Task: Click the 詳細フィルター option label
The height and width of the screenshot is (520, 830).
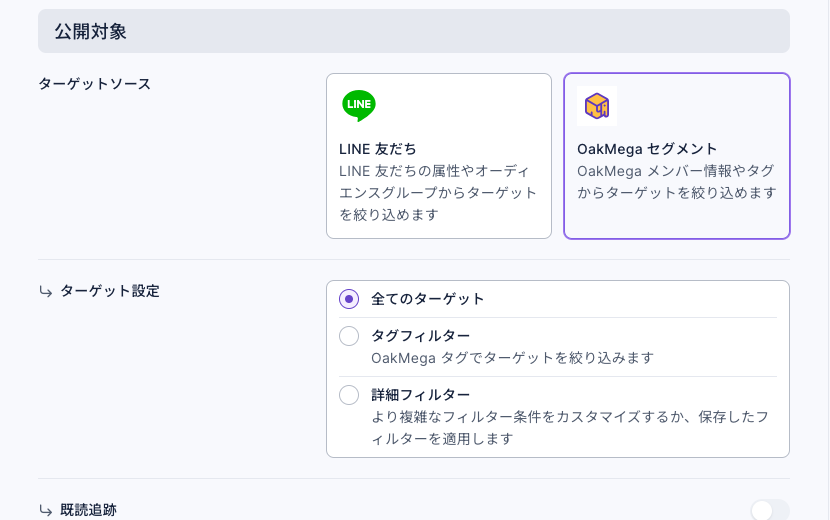Action: (x=421, y=395)
